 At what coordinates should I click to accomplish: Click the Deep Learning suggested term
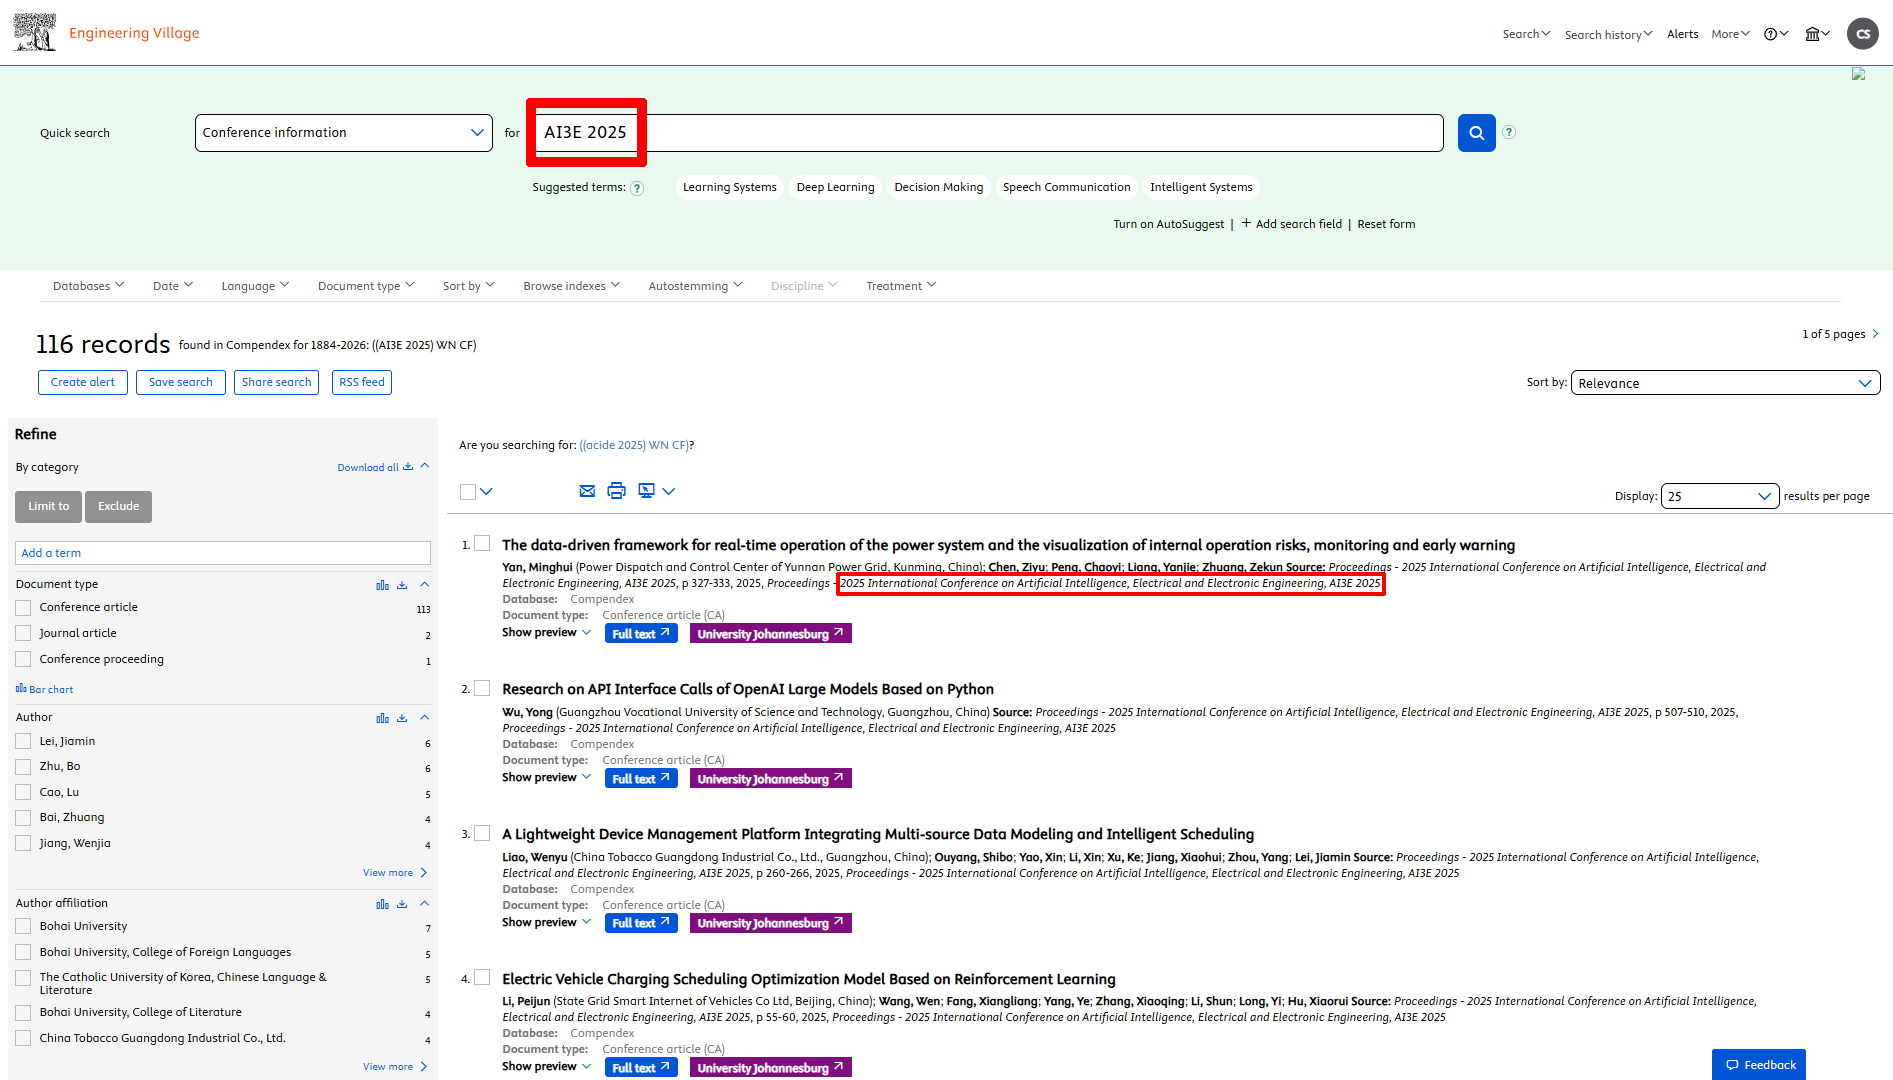835,188
